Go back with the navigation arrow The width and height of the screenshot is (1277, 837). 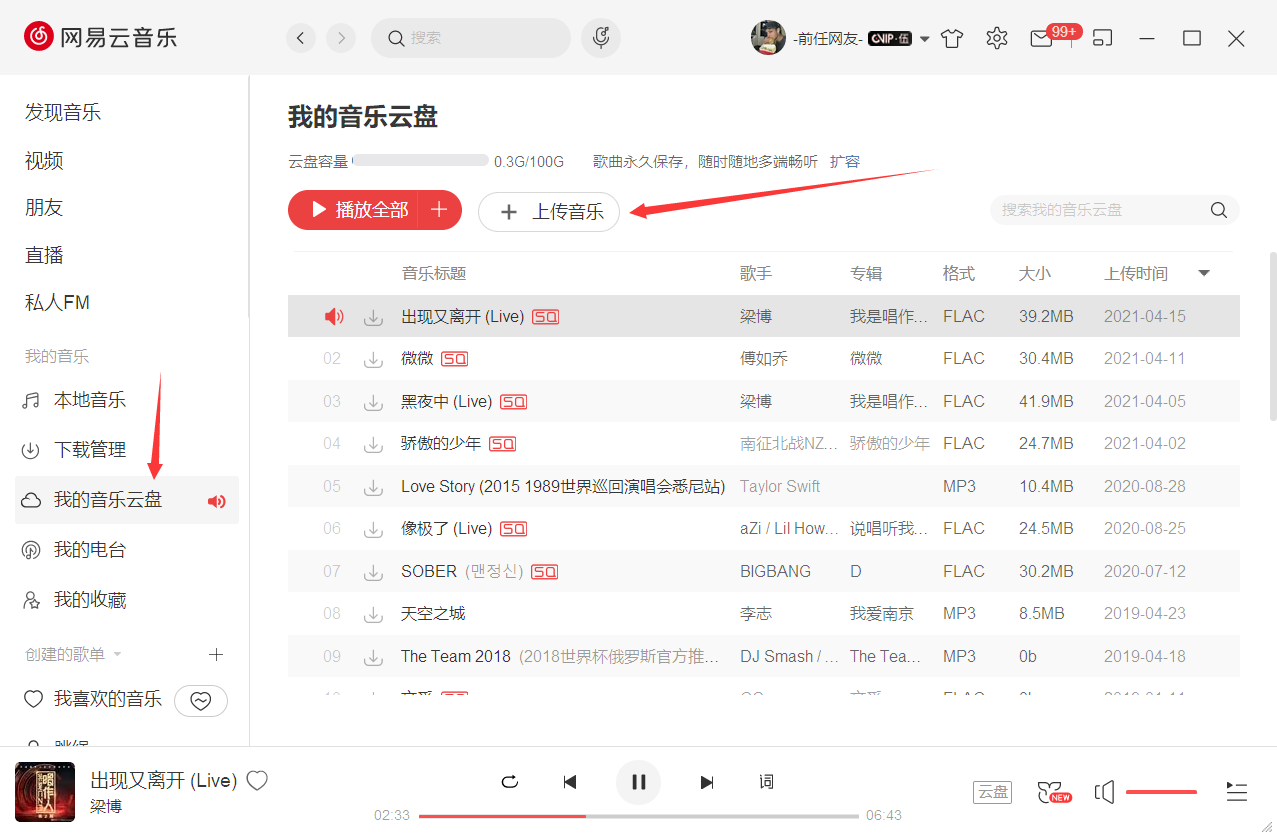[301, 38]
